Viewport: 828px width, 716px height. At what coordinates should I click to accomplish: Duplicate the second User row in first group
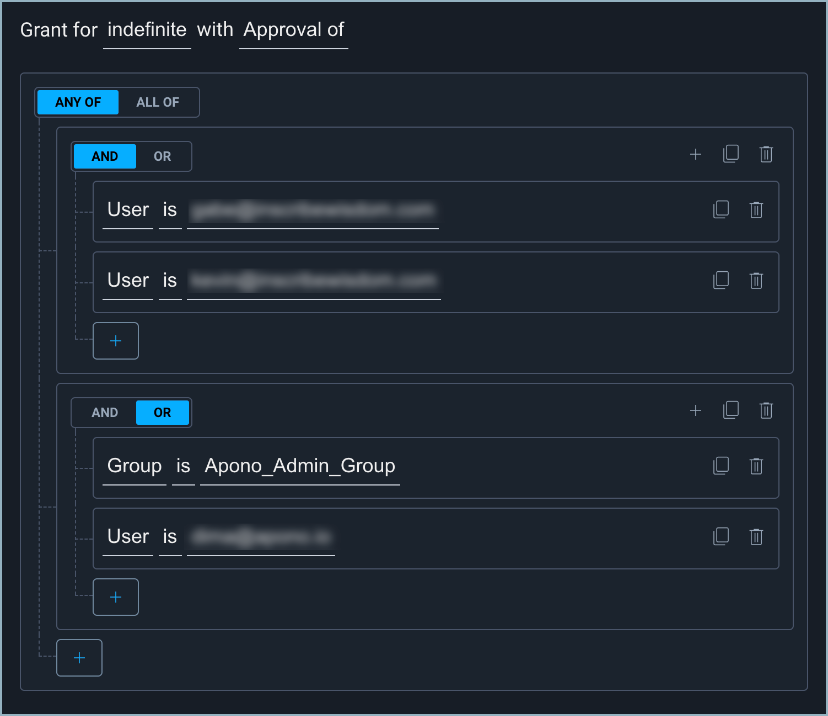721,280
